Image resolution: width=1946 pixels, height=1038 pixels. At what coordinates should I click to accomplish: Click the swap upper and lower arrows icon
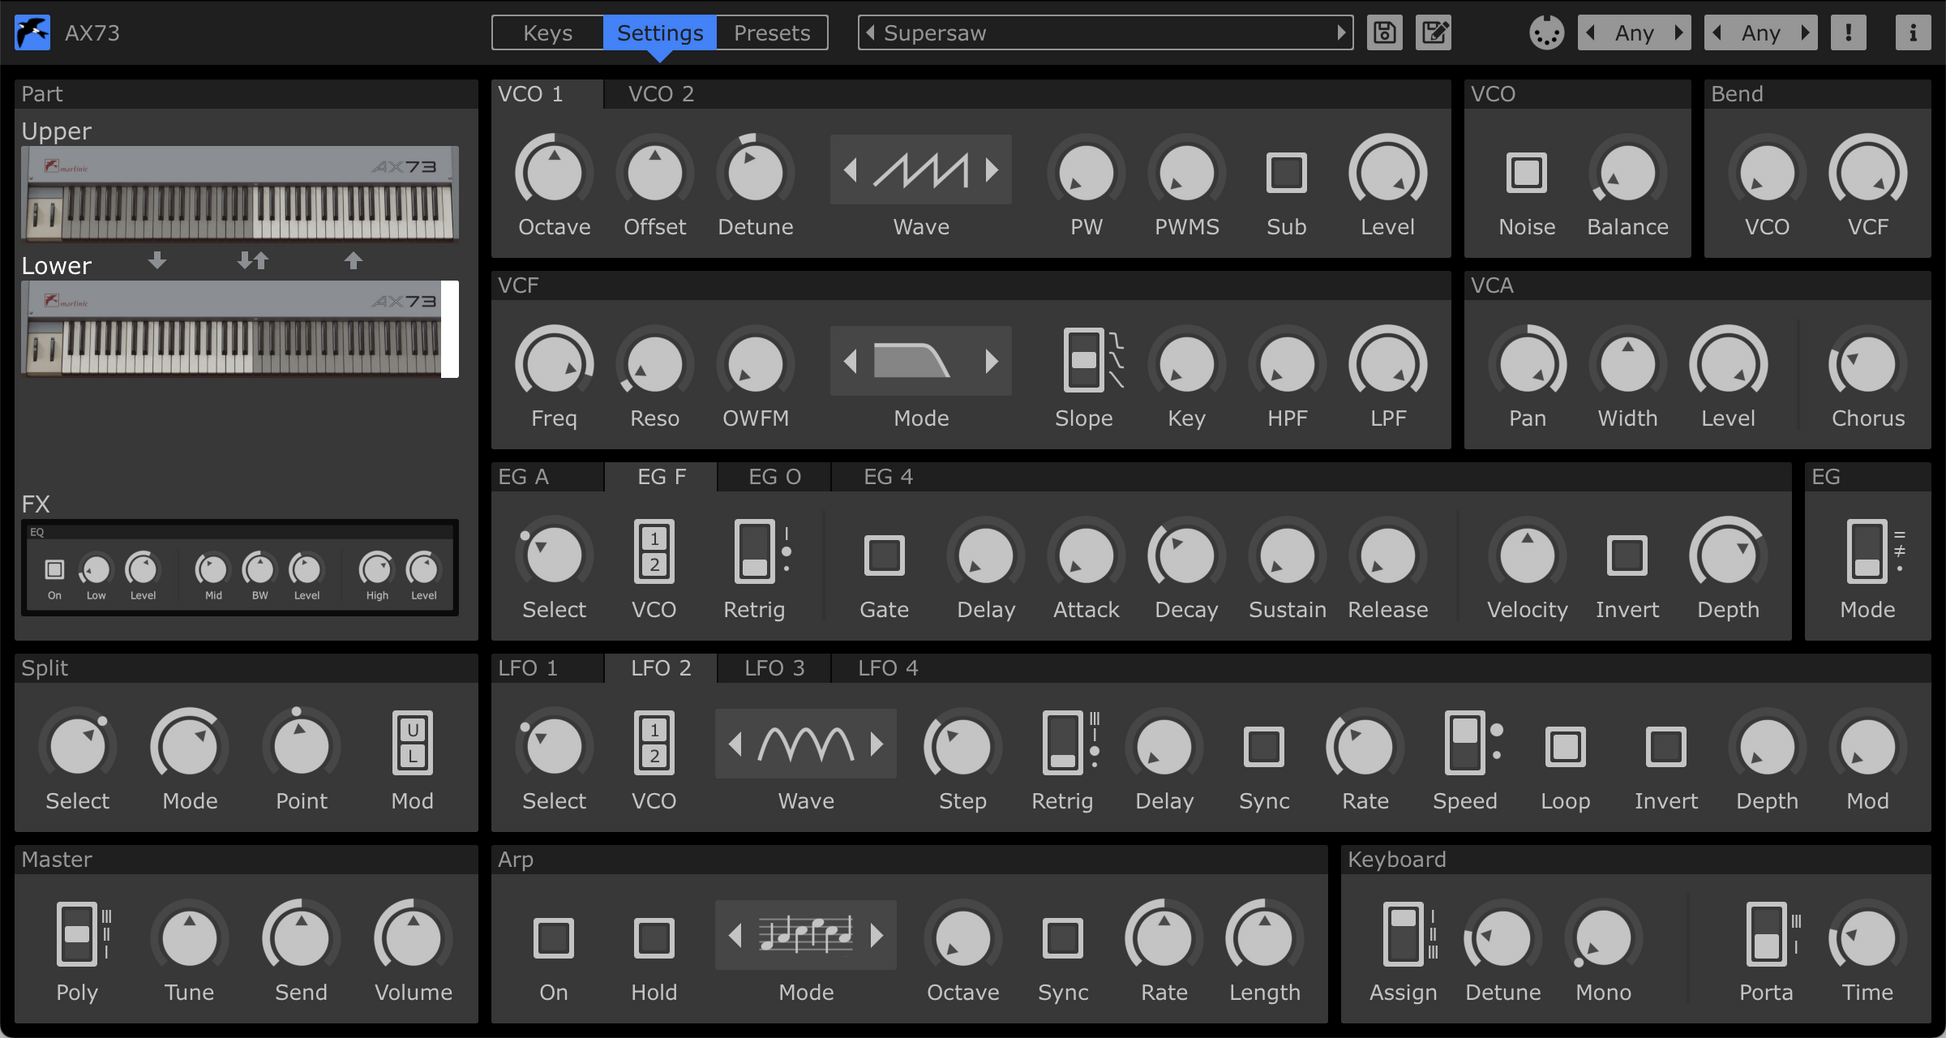click(253, 261)
